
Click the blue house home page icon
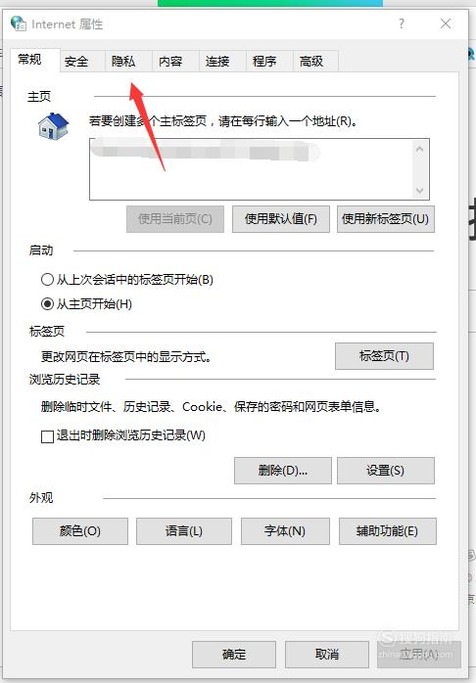53,126
